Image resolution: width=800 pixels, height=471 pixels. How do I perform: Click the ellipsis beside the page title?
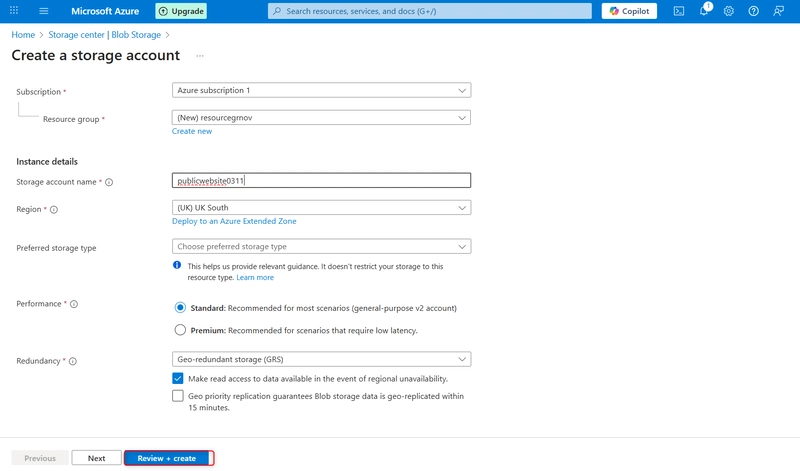200,56
